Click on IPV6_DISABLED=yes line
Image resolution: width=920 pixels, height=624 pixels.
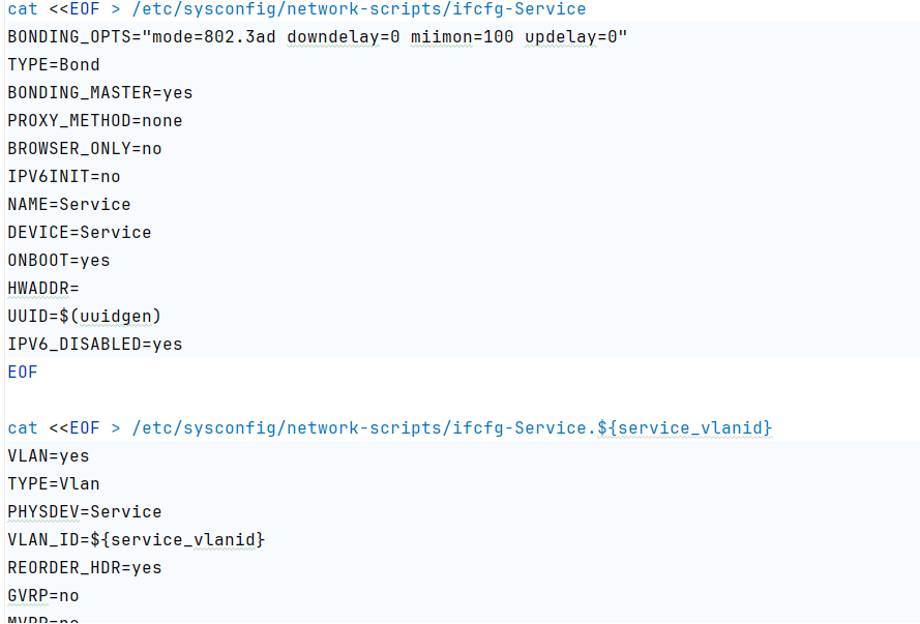[x=95, y=345]
